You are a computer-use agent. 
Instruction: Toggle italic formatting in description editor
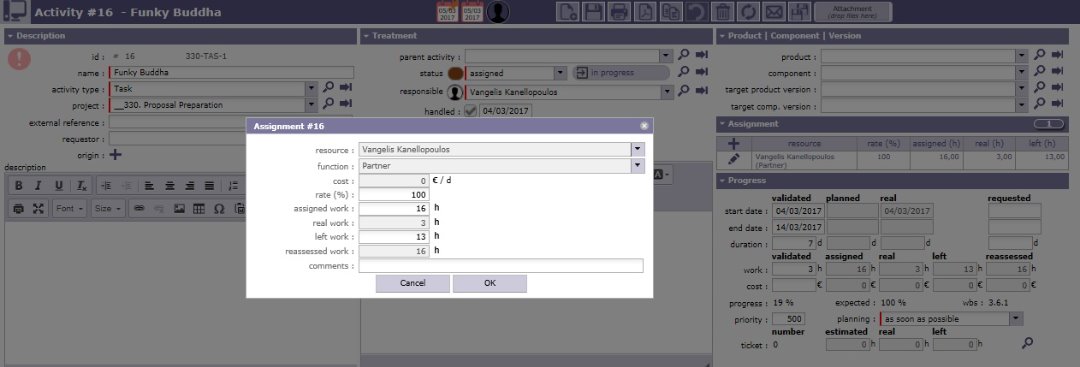[39, 186]
